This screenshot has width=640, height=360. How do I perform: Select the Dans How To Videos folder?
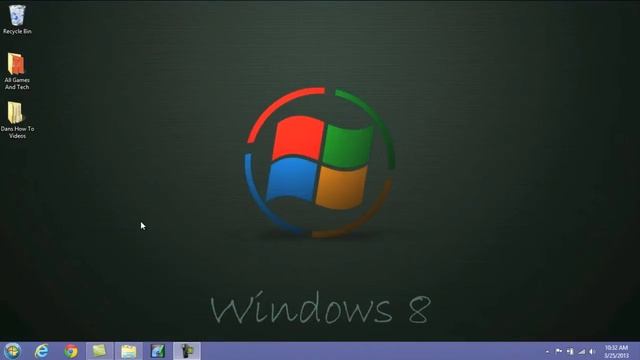[17, 120]
